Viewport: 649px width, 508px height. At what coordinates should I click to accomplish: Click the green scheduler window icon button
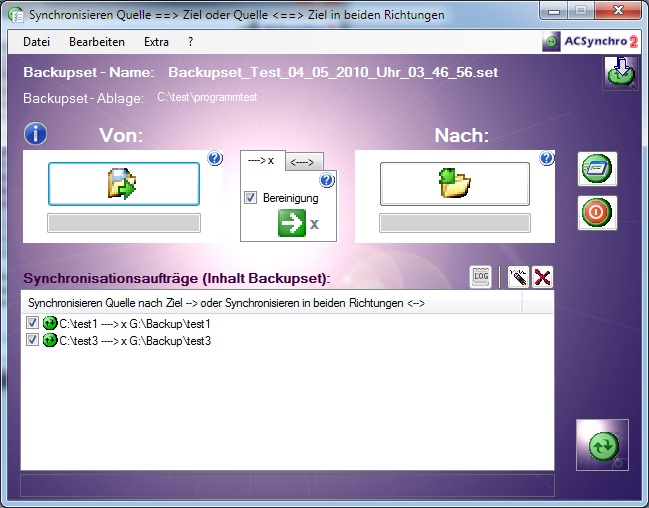597,169
